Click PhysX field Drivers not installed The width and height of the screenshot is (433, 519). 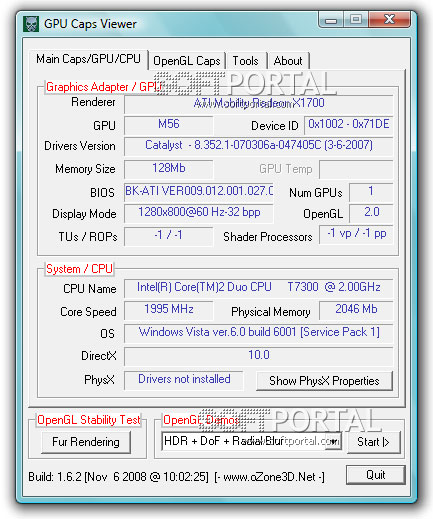point(184,380)
